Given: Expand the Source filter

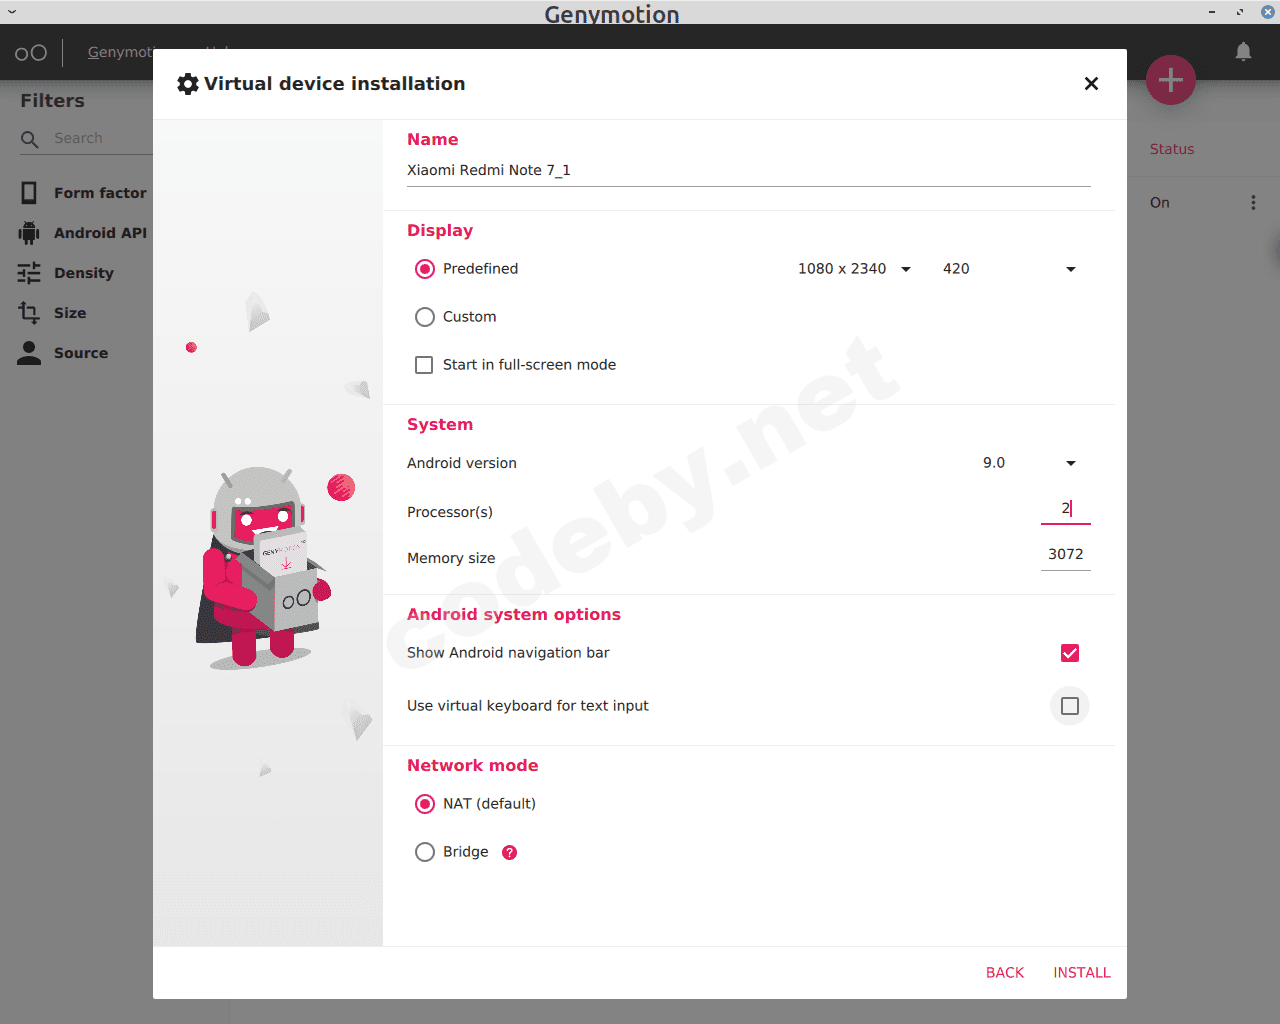Looking at the screenshot, I should [81, 353].
